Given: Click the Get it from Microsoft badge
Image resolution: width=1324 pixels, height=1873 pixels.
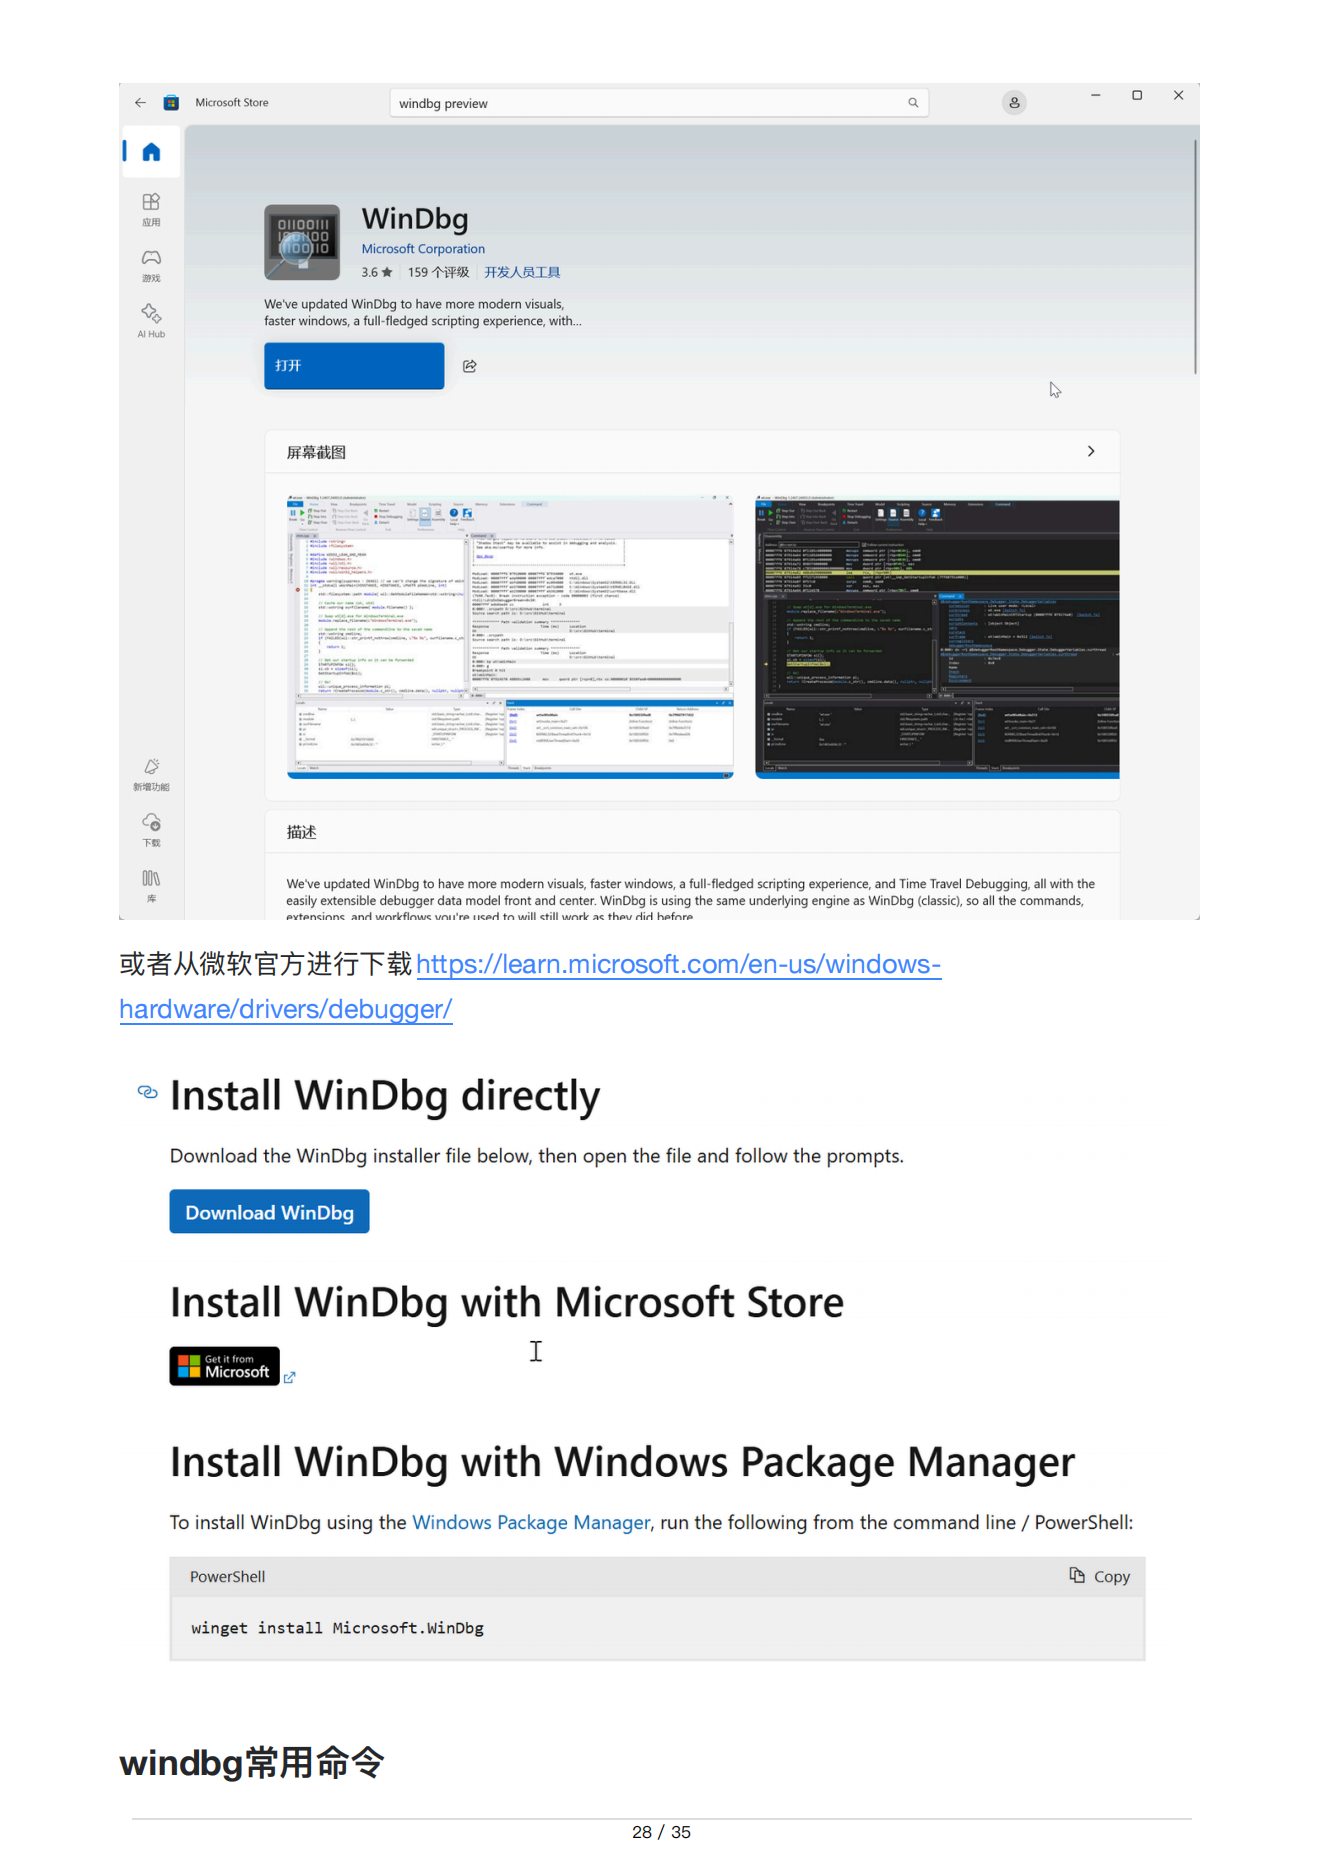Looking at the screenshot, I should point(224,1366).
